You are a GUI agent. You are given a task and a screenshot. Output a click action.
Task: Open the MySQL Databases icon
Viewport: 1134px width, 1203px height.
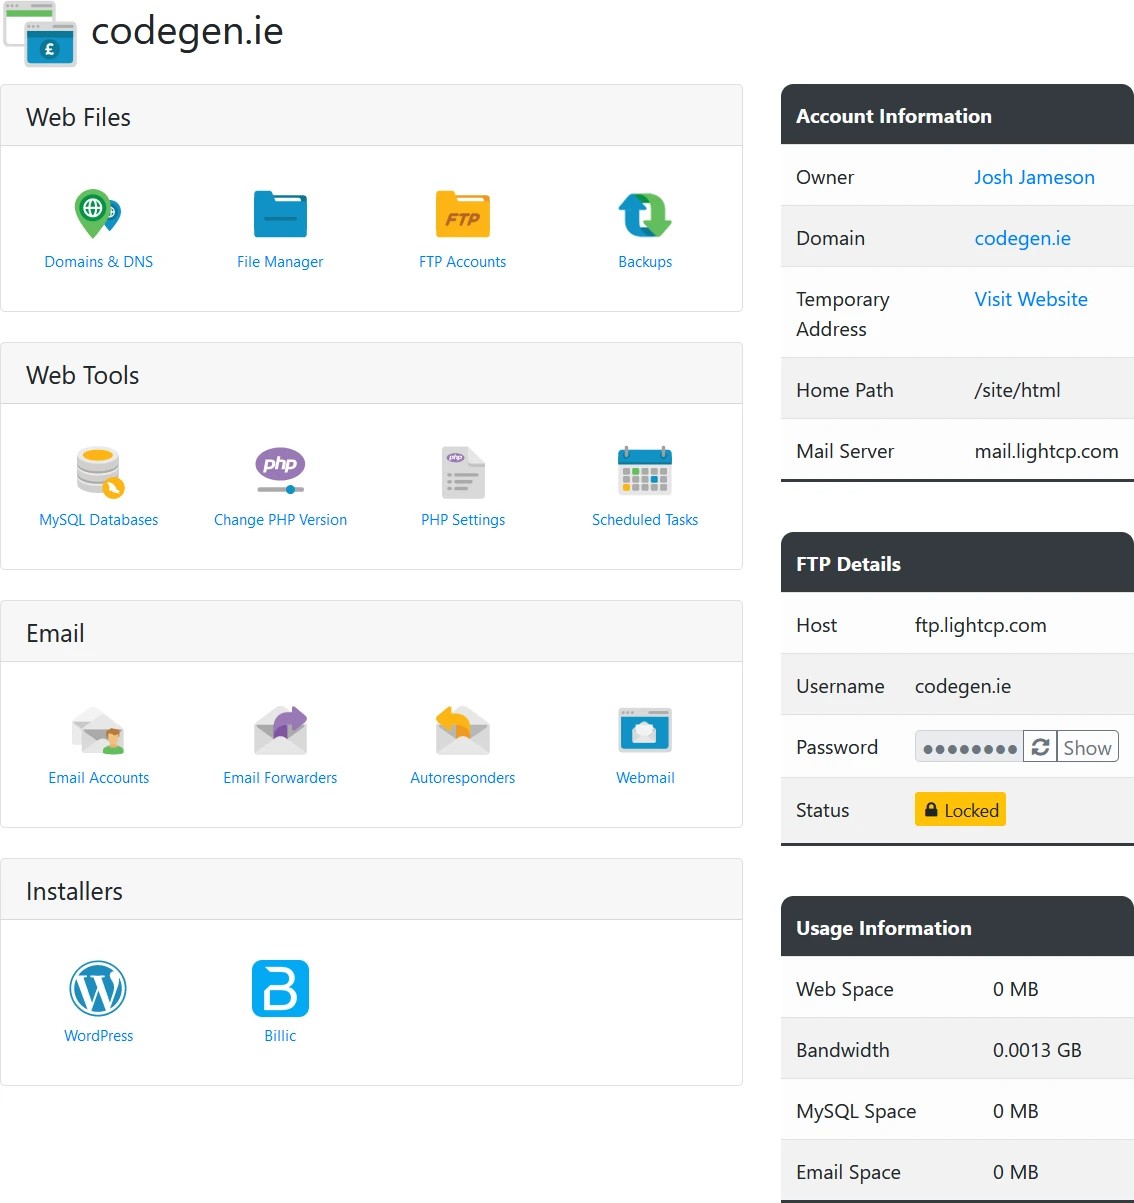pos(98,472)
